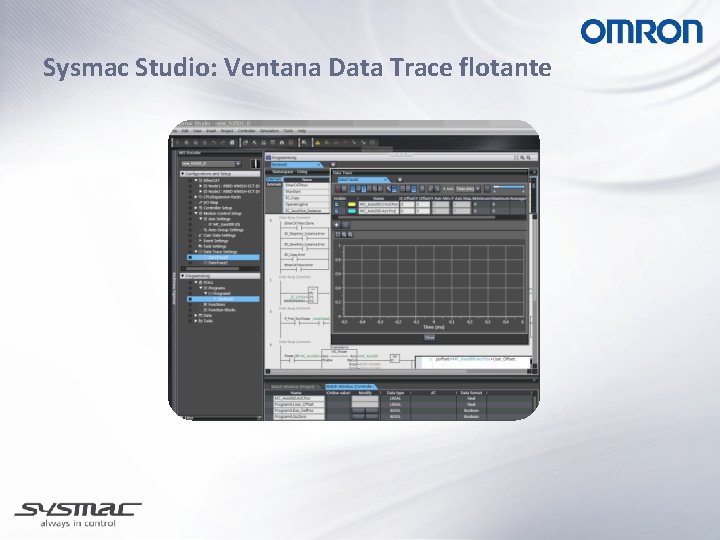Image resolution: width=720 pixels, height=540 pixels.
Task: Select Cam Data Settings tree item
Action: pos(219,236)
